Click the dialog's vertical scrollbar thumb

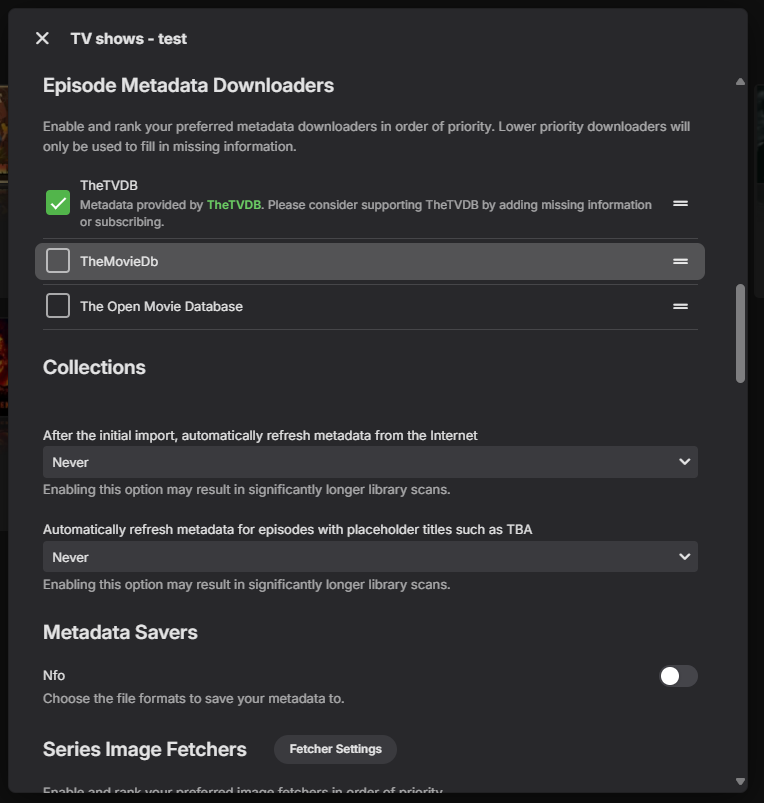coord(740,333)
